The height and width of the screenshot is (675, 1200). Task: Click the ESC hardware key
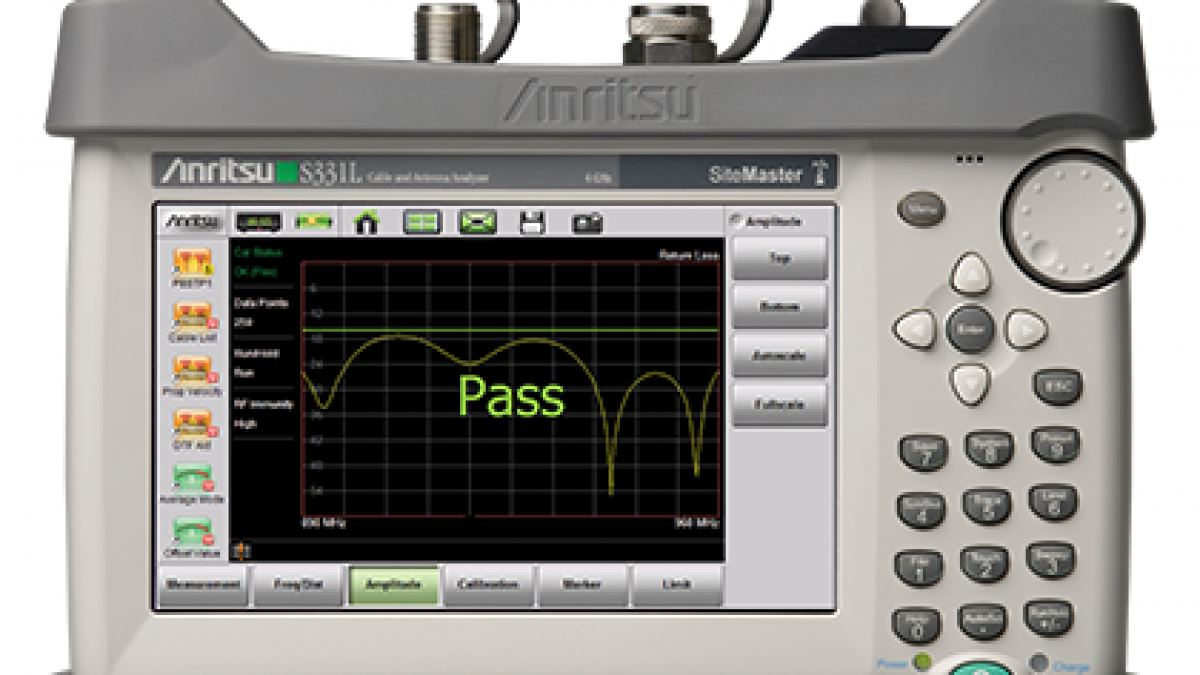1058,386
